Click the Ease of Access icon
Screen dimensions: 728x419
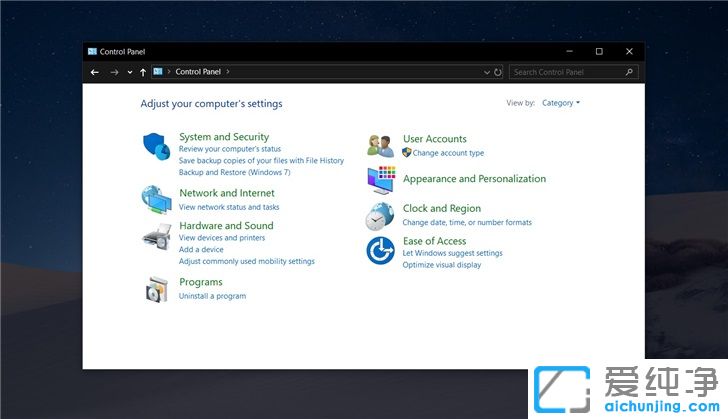click(x=381, y=251)
